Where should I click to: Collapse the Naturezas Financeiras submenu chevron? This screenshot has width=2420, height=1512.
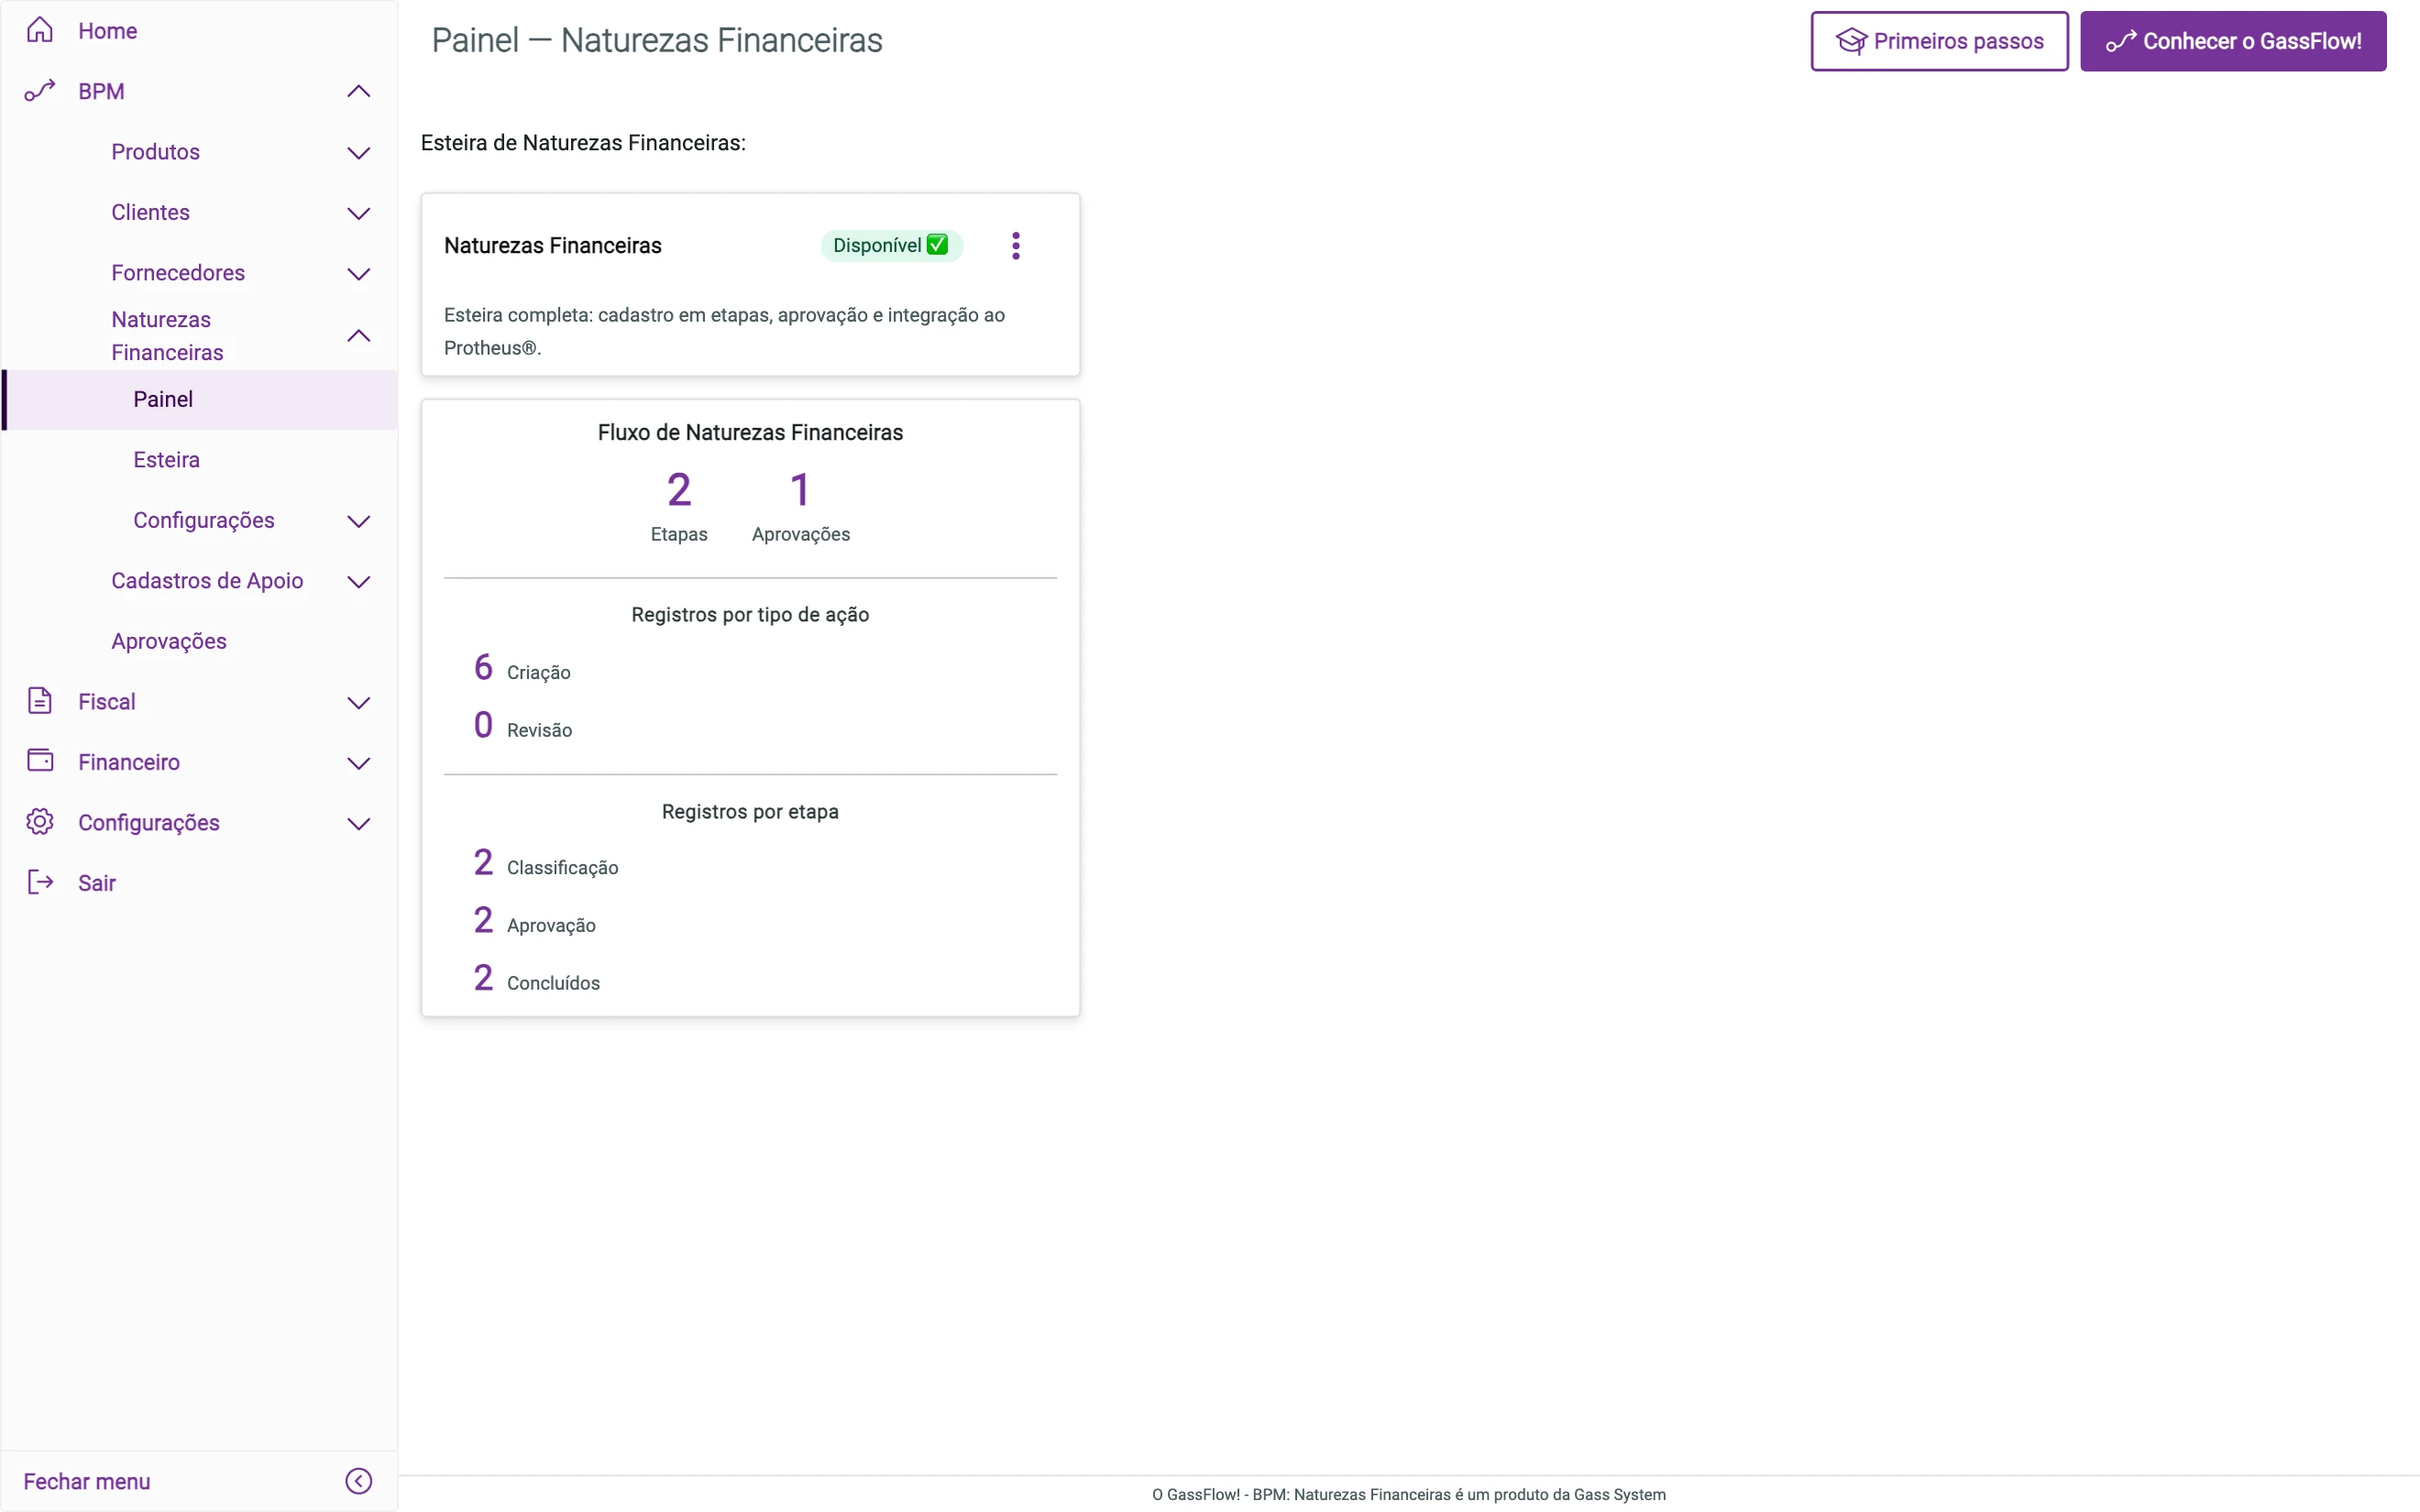[x=359, y=336]
